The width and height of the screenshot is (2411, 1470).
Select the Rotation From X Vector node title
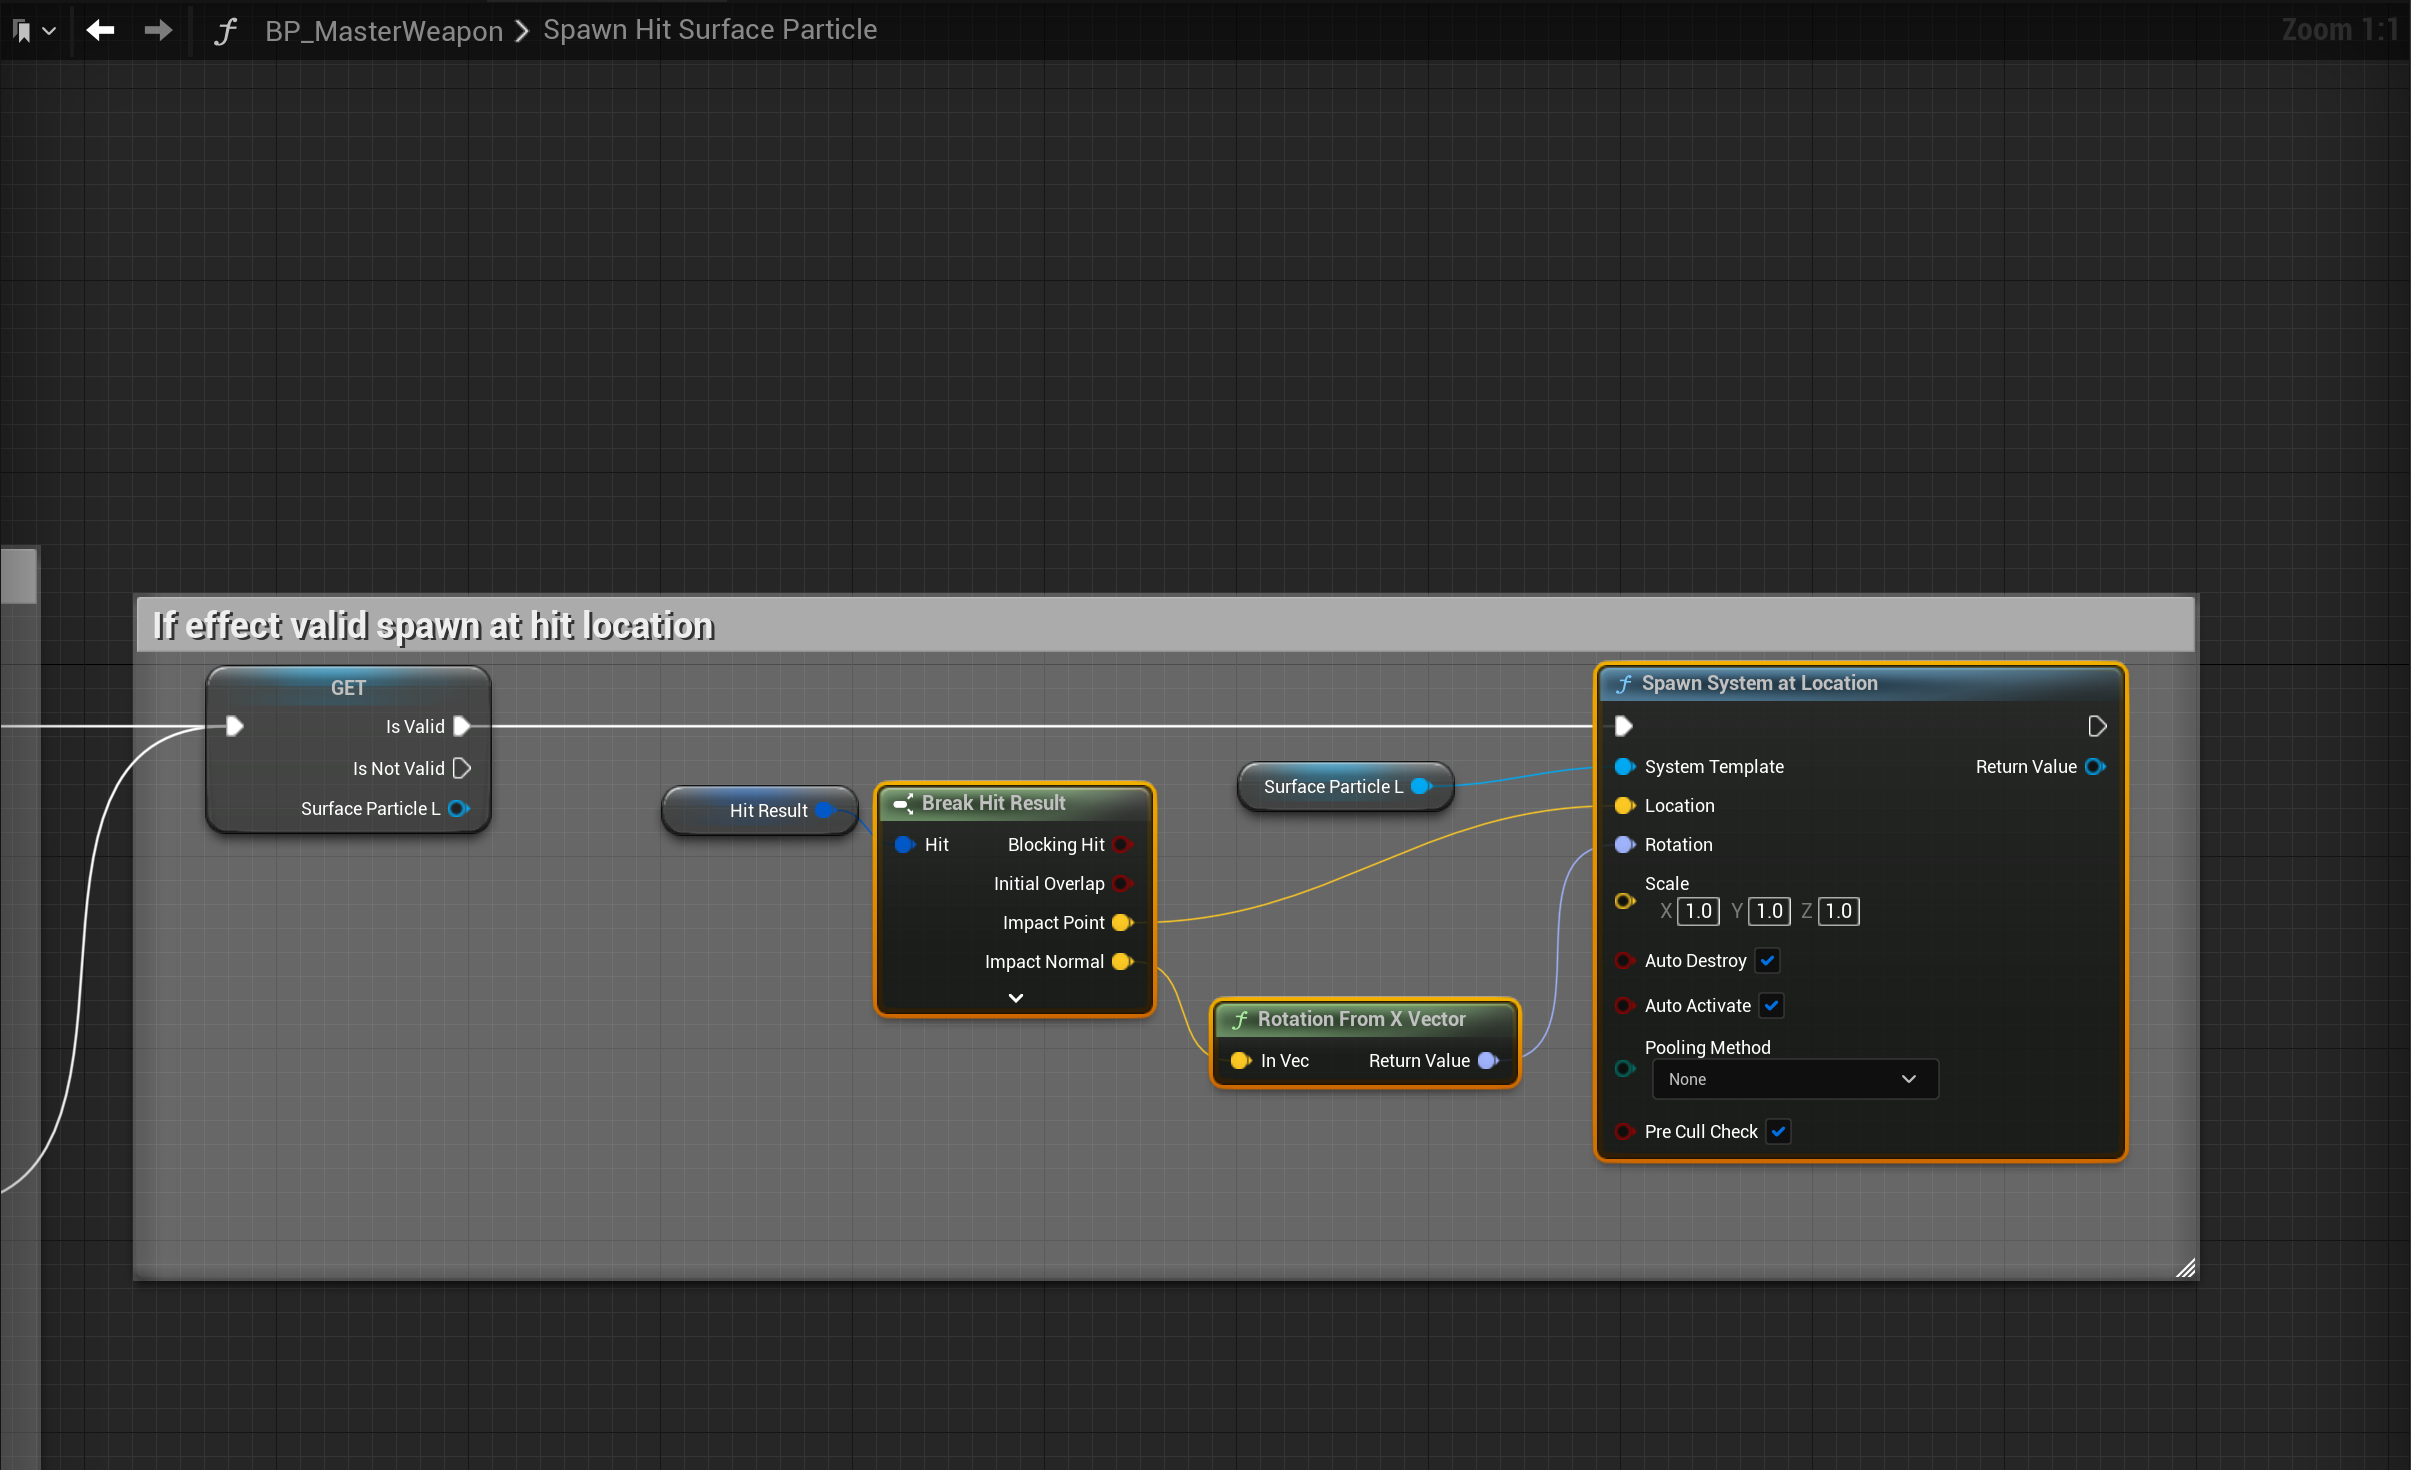coord(1361,1019)
